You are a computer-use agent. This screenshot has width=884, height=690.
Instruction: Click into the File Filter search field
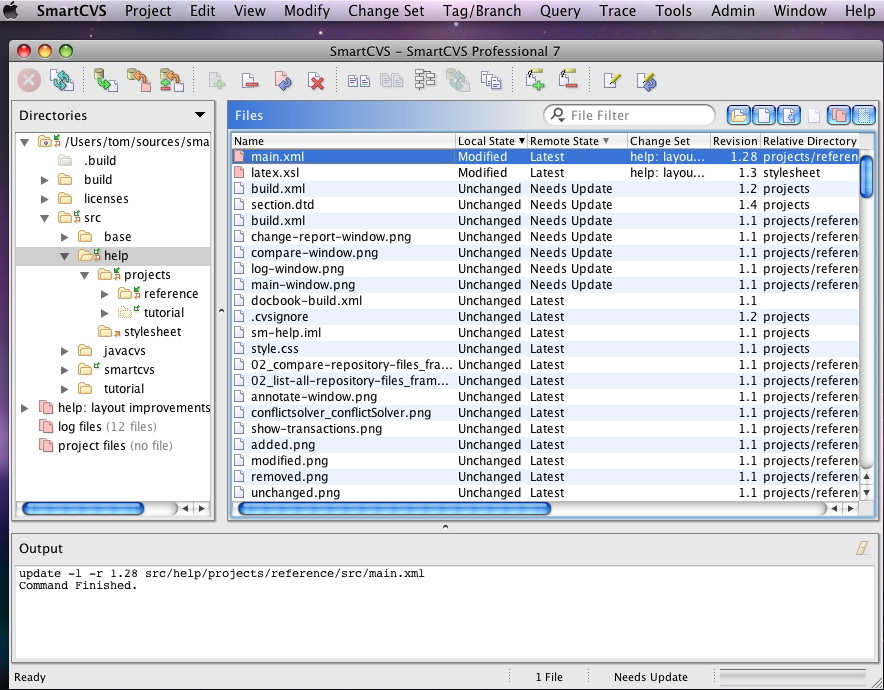coord(637,115)
